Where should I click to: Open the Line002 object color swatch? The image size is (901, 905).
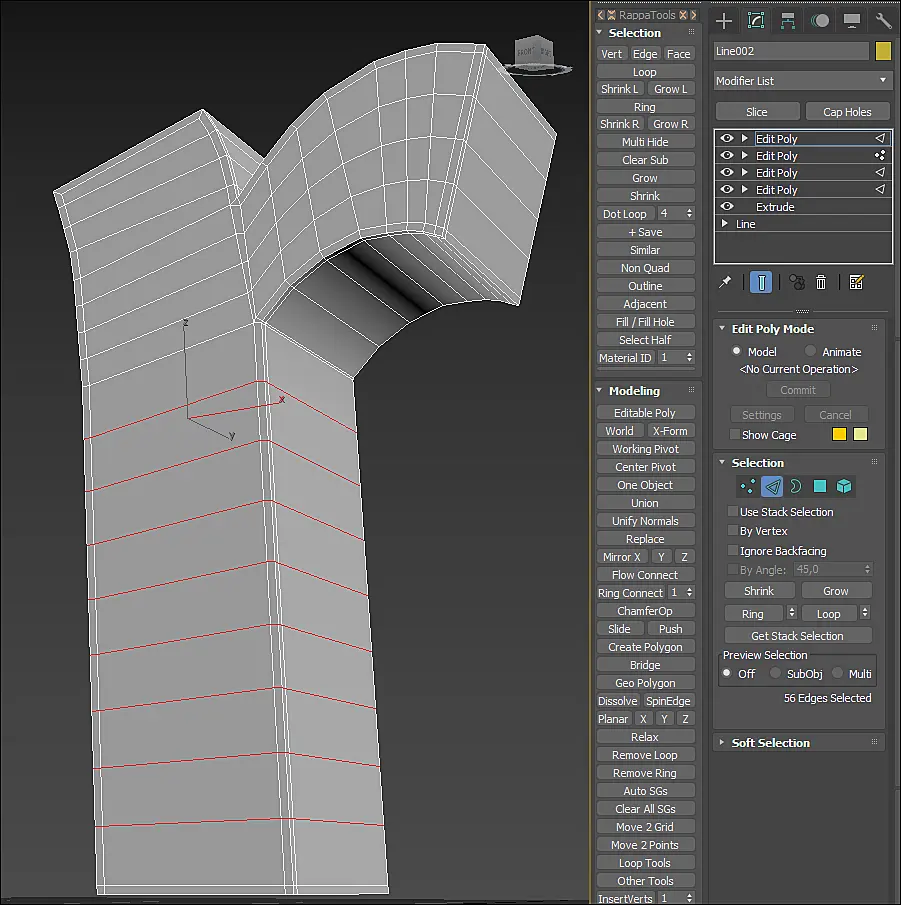[883, 51]
